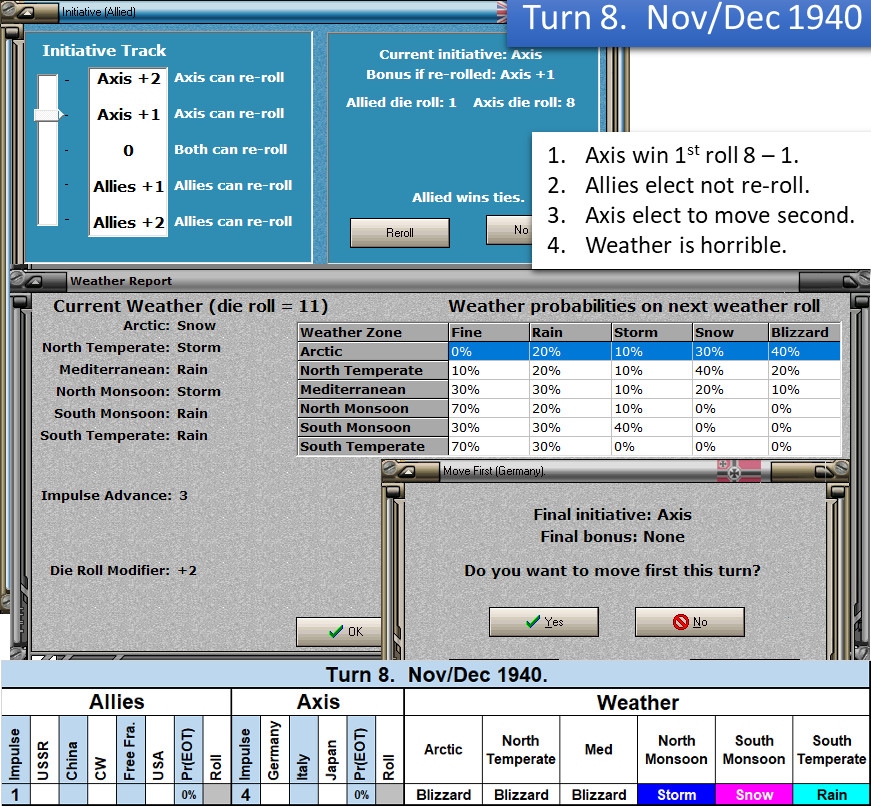Click the Allies impulse value 1
Image resolution: width=871 pixels, height=806 pixels.
pyautogui.click(x=16, y=795)
